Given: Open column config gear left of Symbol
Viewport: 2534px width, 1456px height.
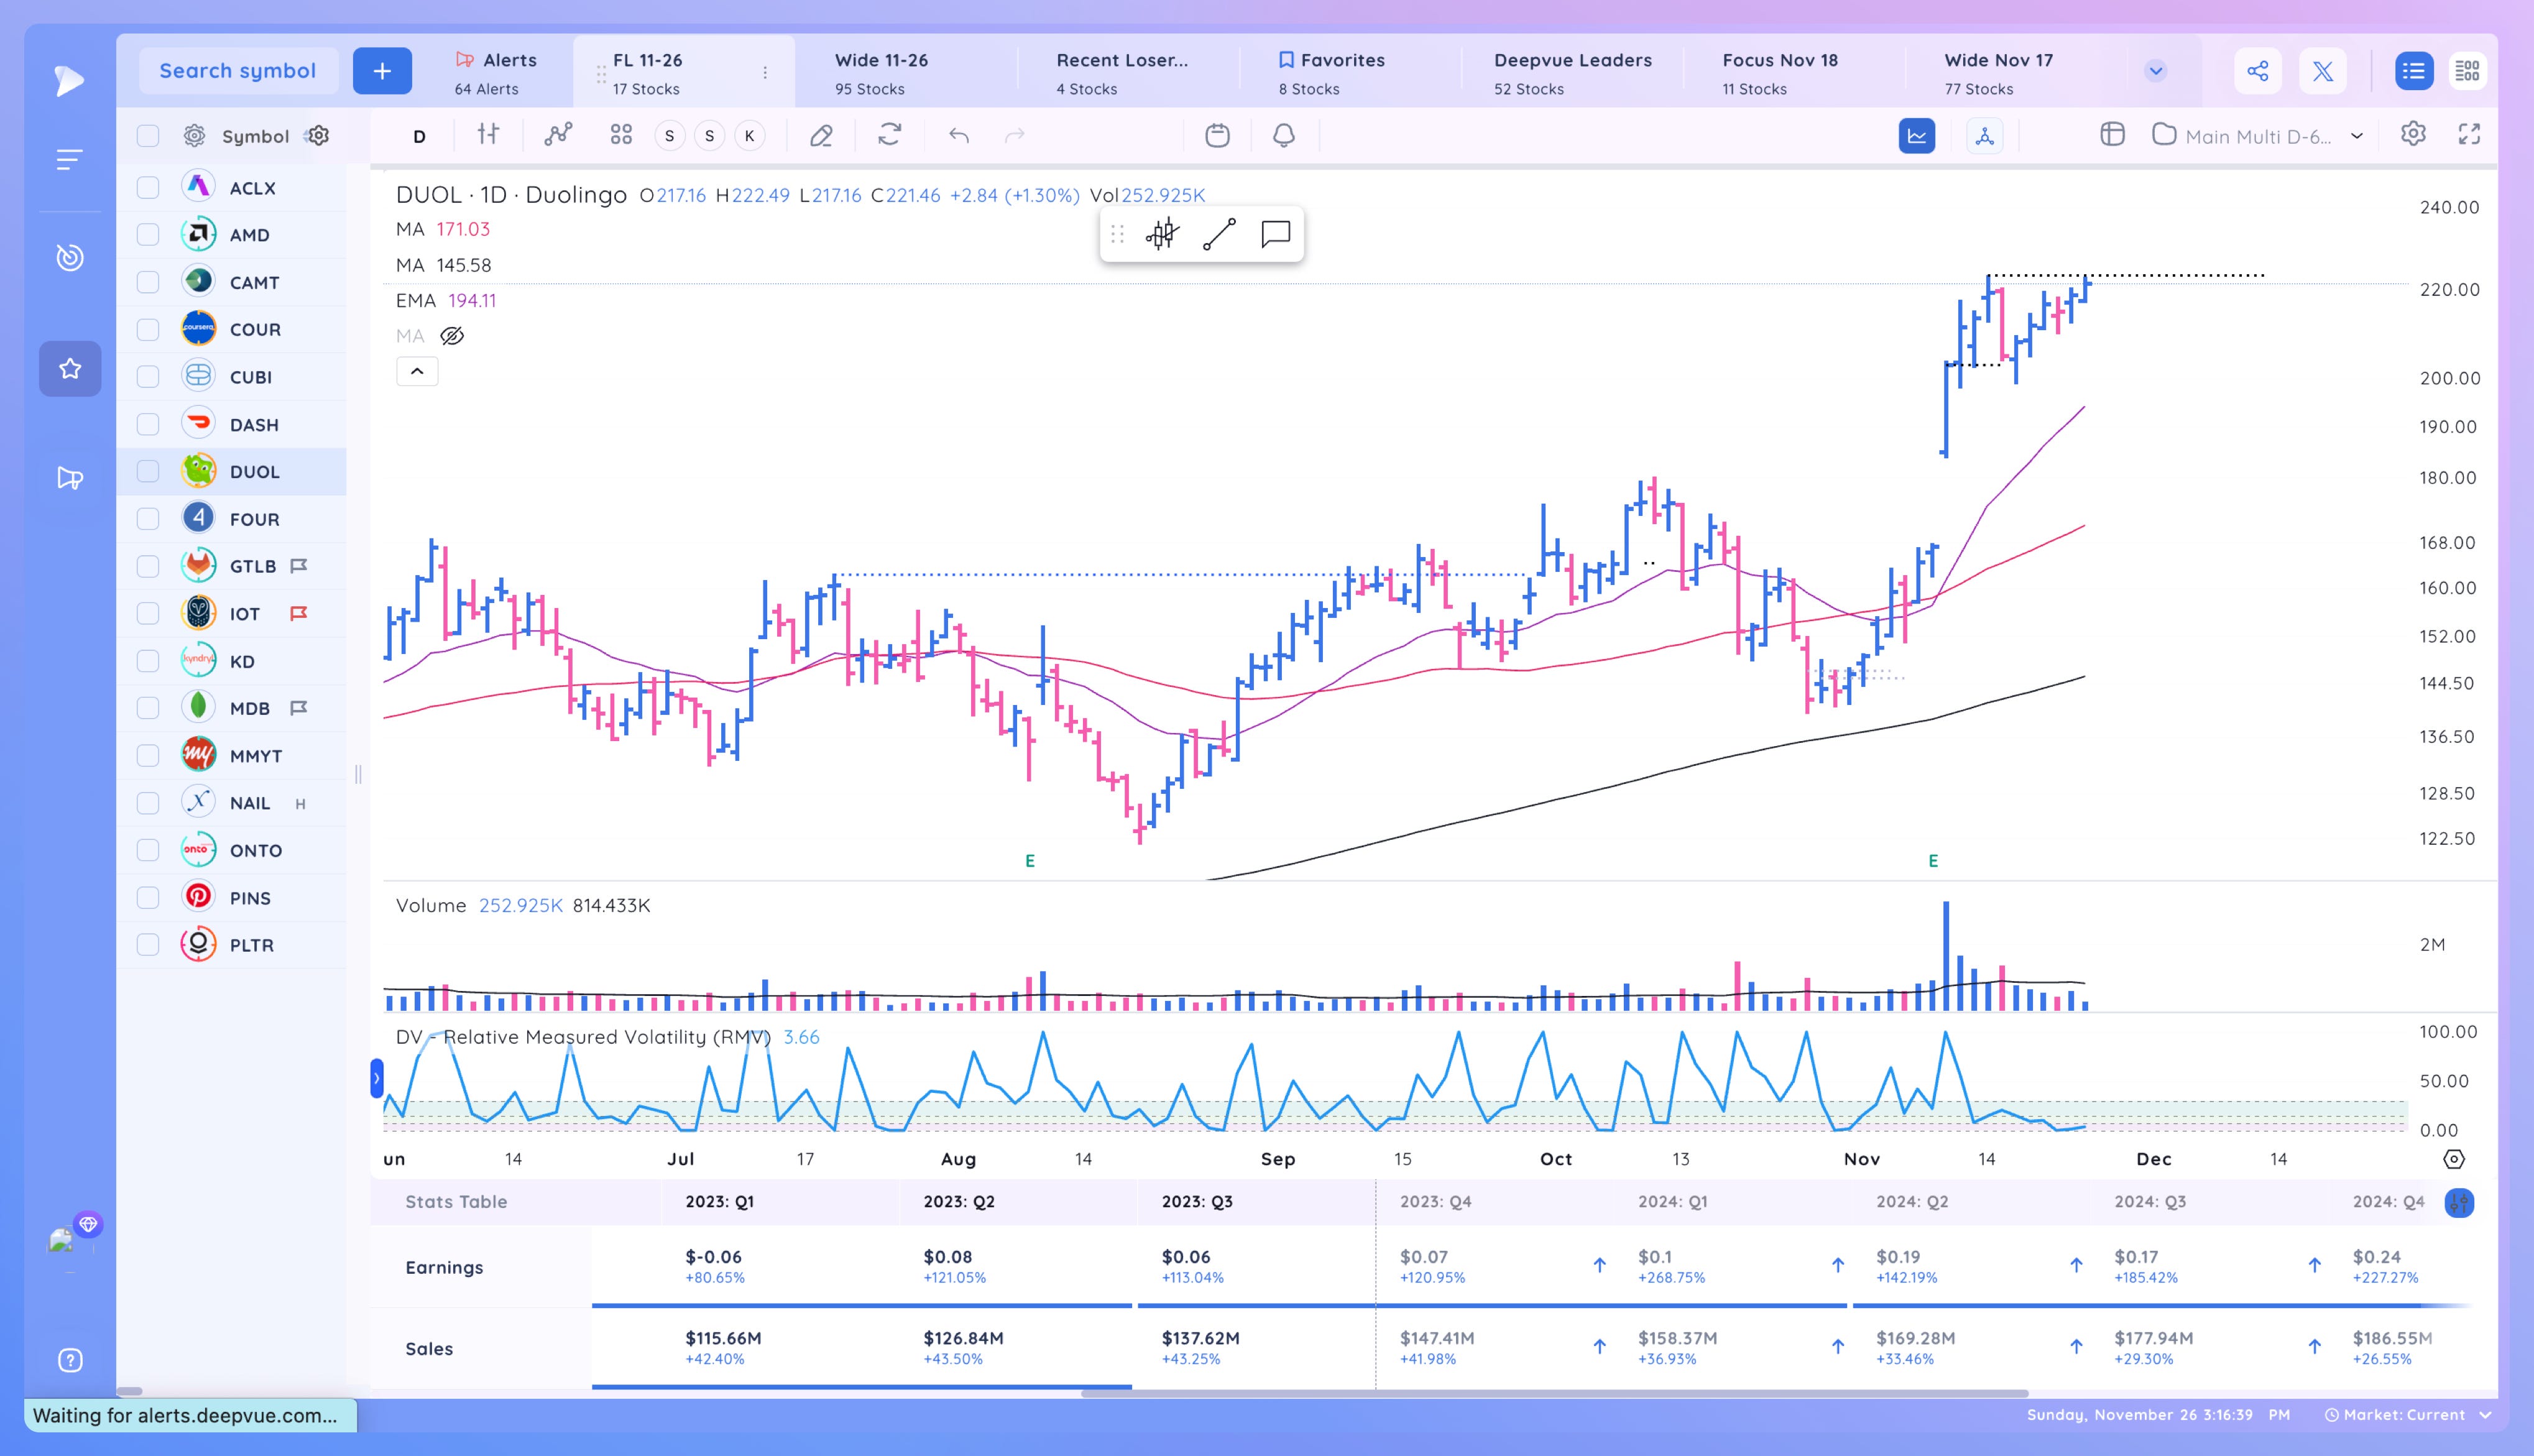Looking at the screenshot, I should point(195,136).
